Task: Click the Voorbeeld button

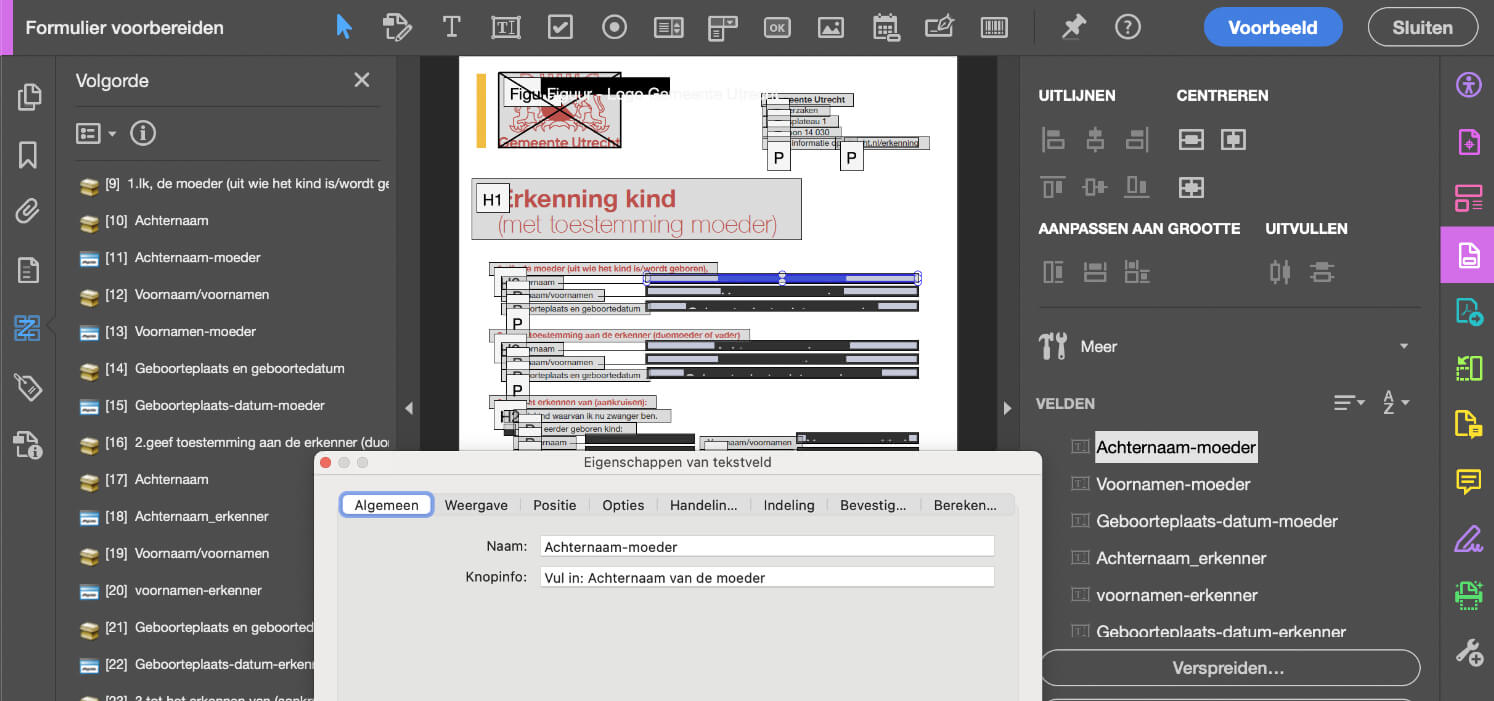Action: click(1272, 27)
